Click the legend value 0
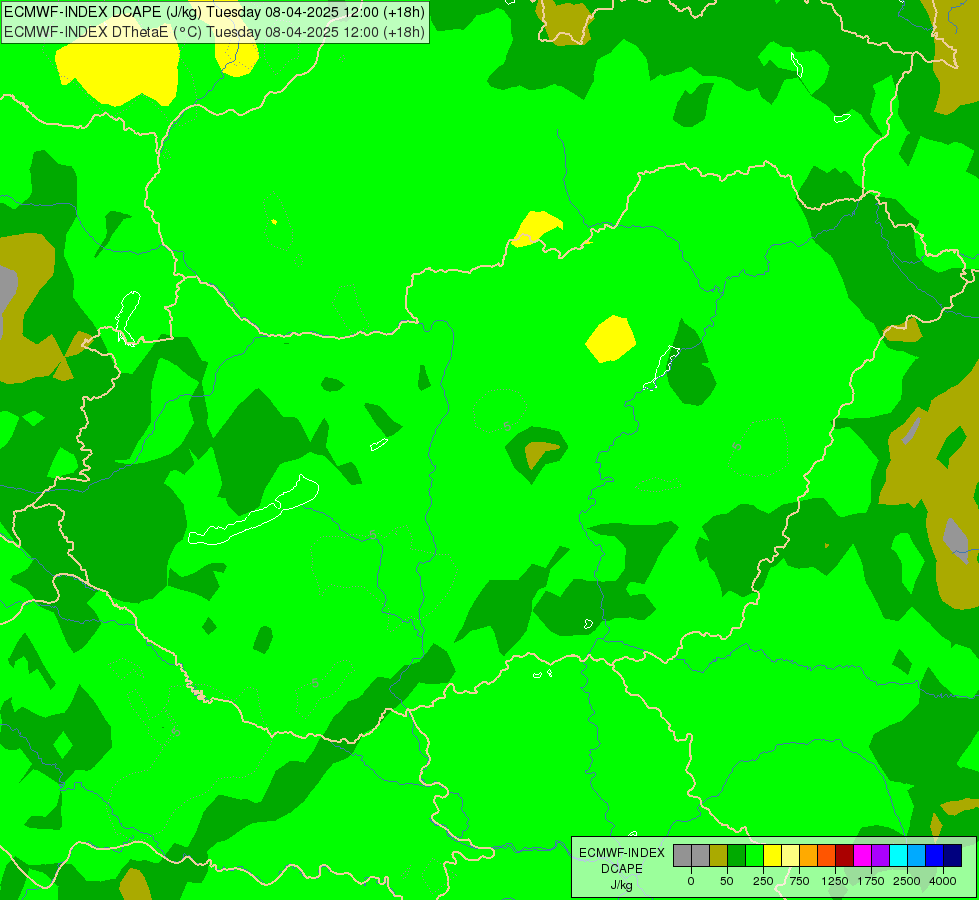This screenshot has width=979, height=900. (x=691, y=881)
